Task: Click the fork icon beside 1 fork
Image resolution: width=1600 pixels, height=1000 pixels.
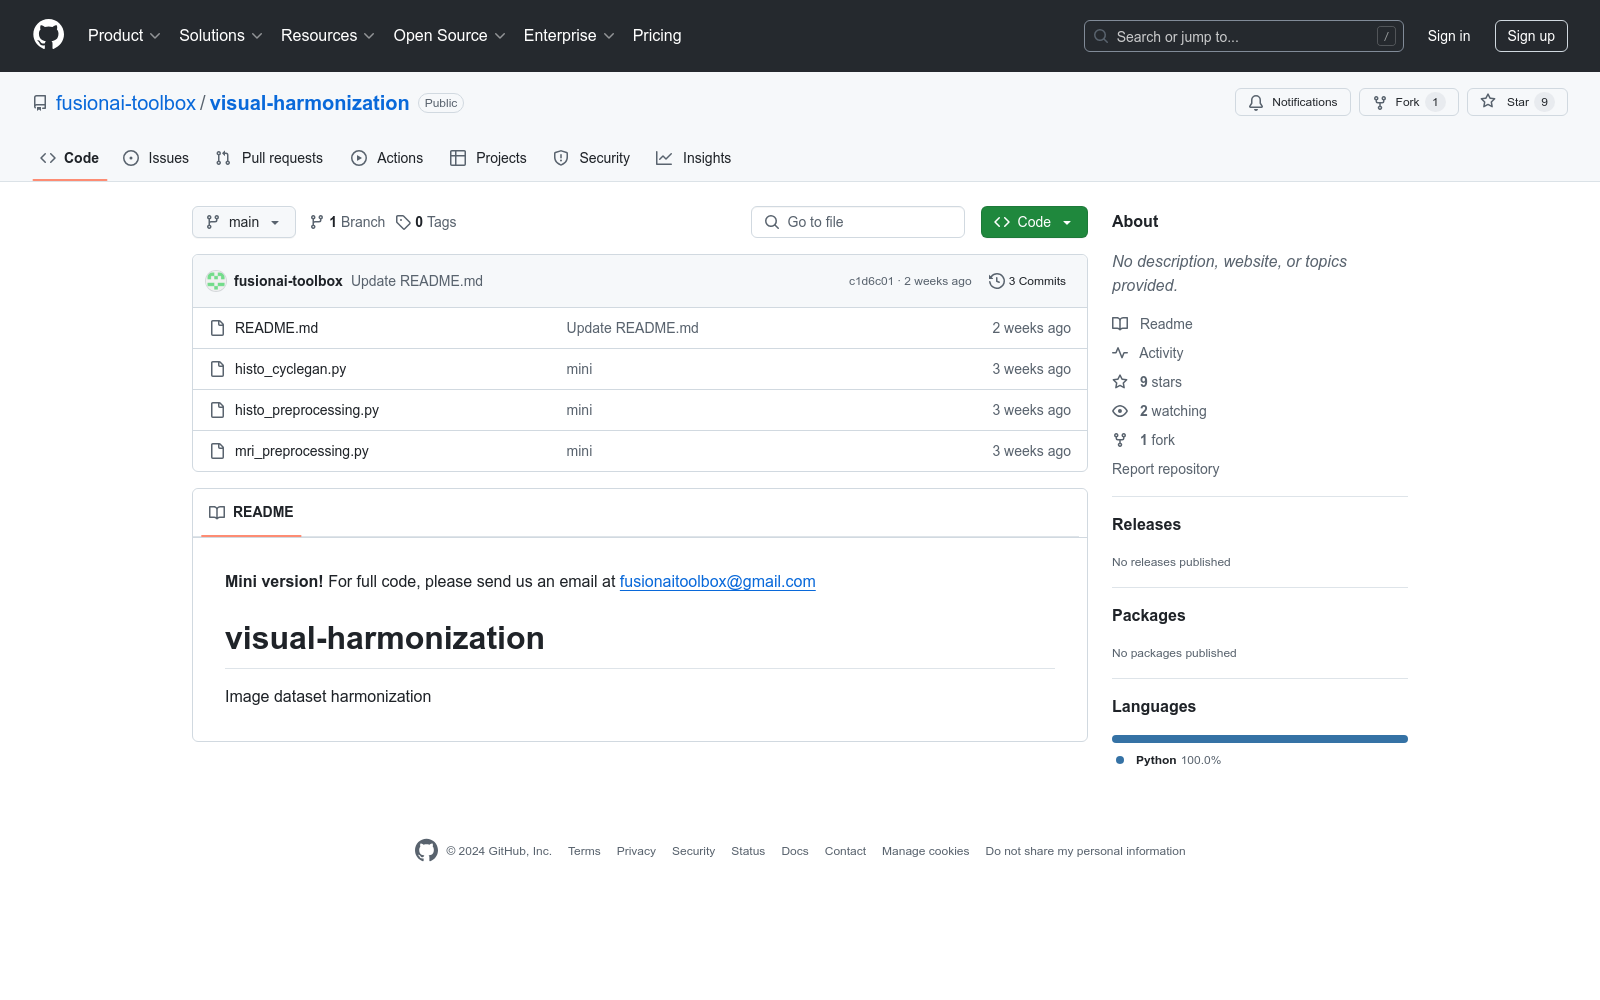Action: pyautogui.click(x=1120, y=440)
